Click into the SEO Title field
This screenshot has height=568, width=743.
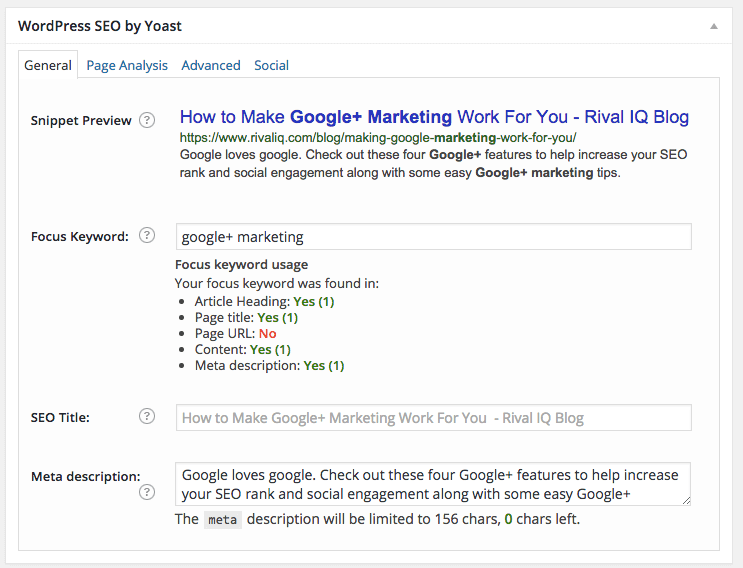click(434, 417)
